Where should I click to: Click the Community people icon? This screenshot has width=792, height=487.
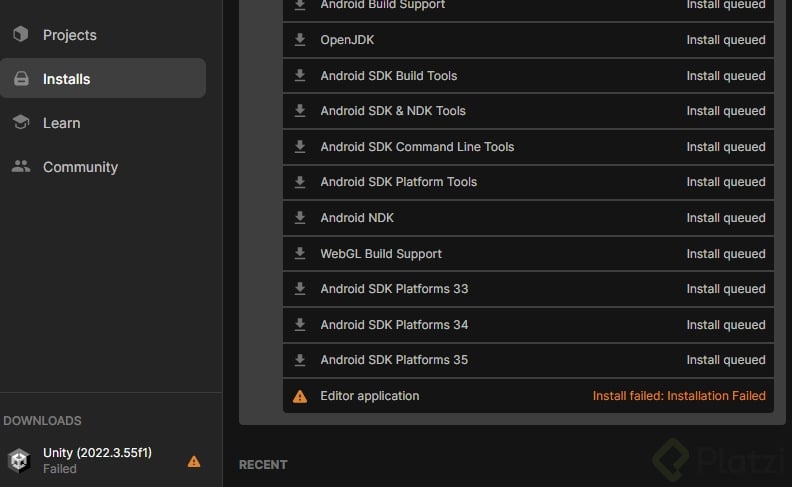click(20, 167)
